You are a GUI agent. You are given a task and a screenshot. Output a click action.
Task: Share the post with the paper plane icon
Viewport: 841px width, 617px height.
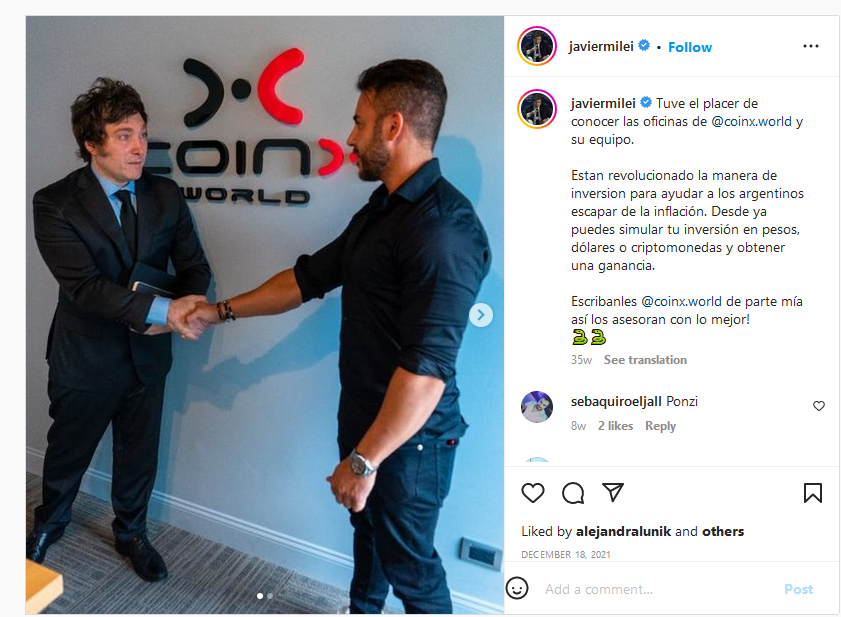click(613, 492)
